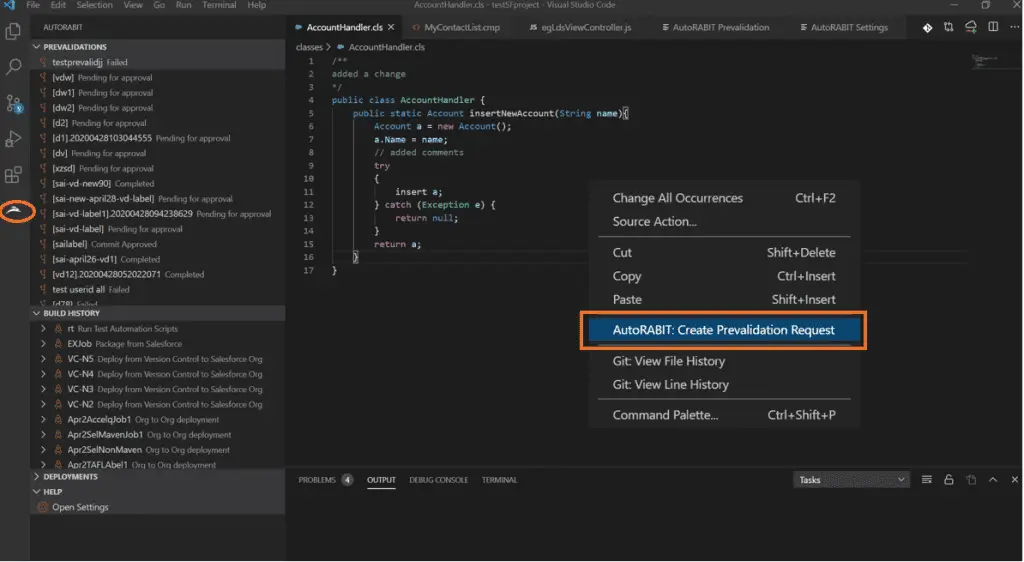The height and width of the screenshot is (562, 1024).
Task: Click the Open Settings gear icon
Action: 43,507
